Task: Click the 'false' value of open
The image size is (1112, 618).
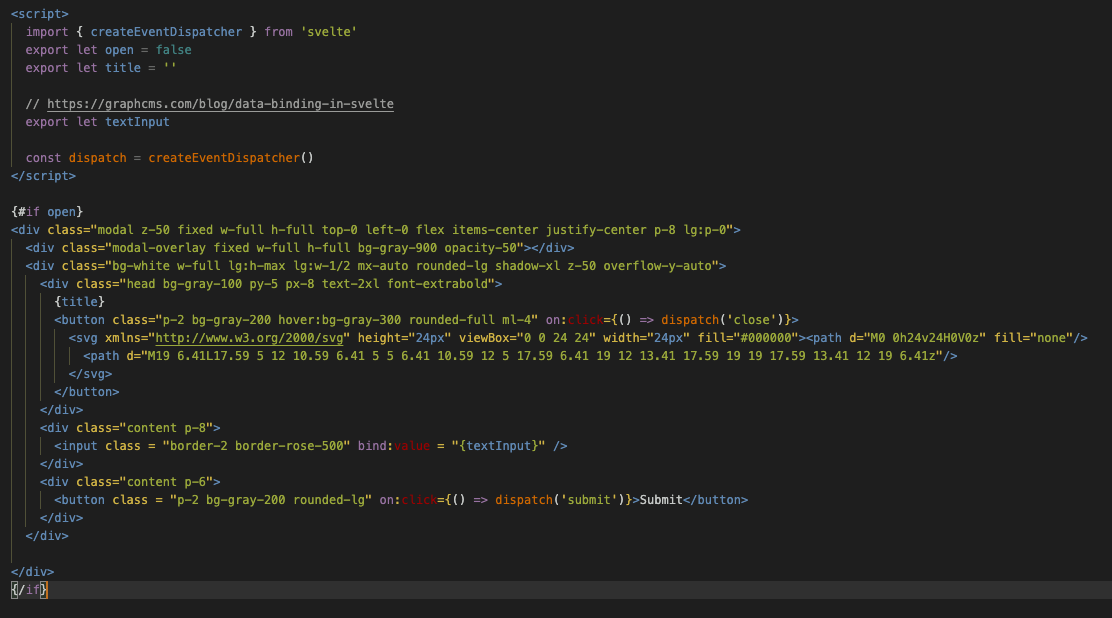Action: coord(174,50)
